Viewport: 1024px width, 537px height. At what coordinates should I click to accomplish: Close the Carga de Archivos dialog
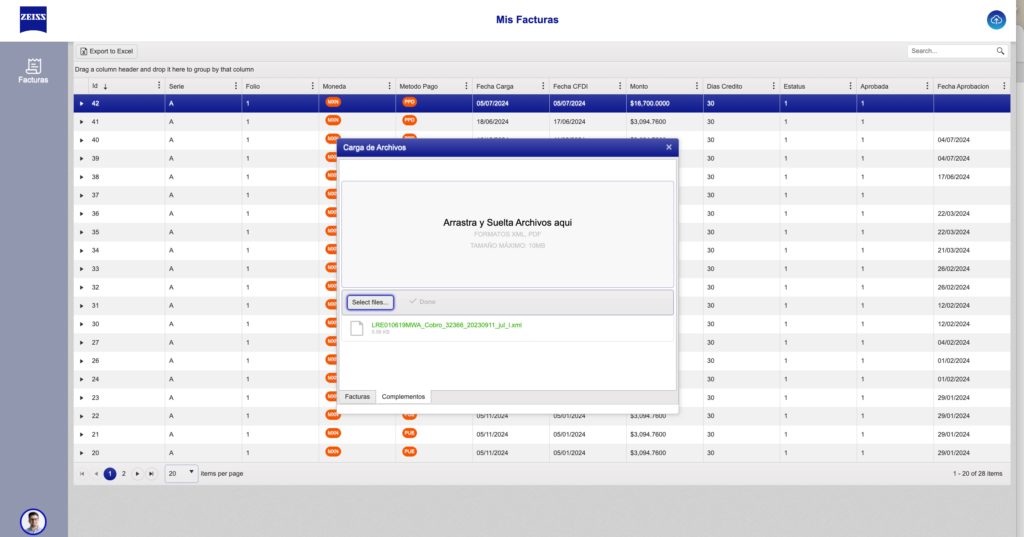(669, 147)
